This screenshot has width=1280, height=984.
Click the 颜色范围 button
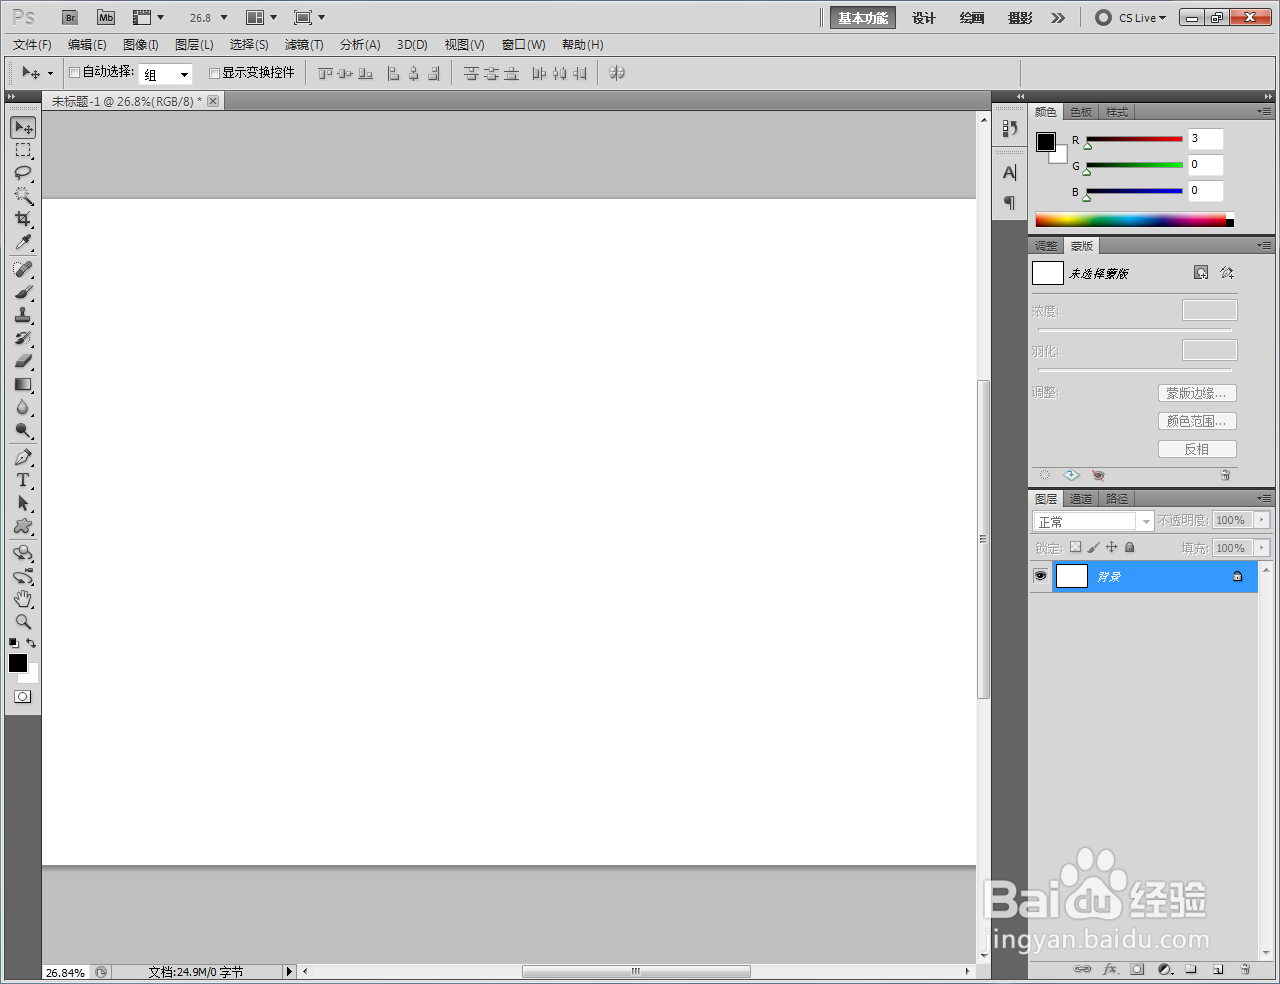point(1197,421)
